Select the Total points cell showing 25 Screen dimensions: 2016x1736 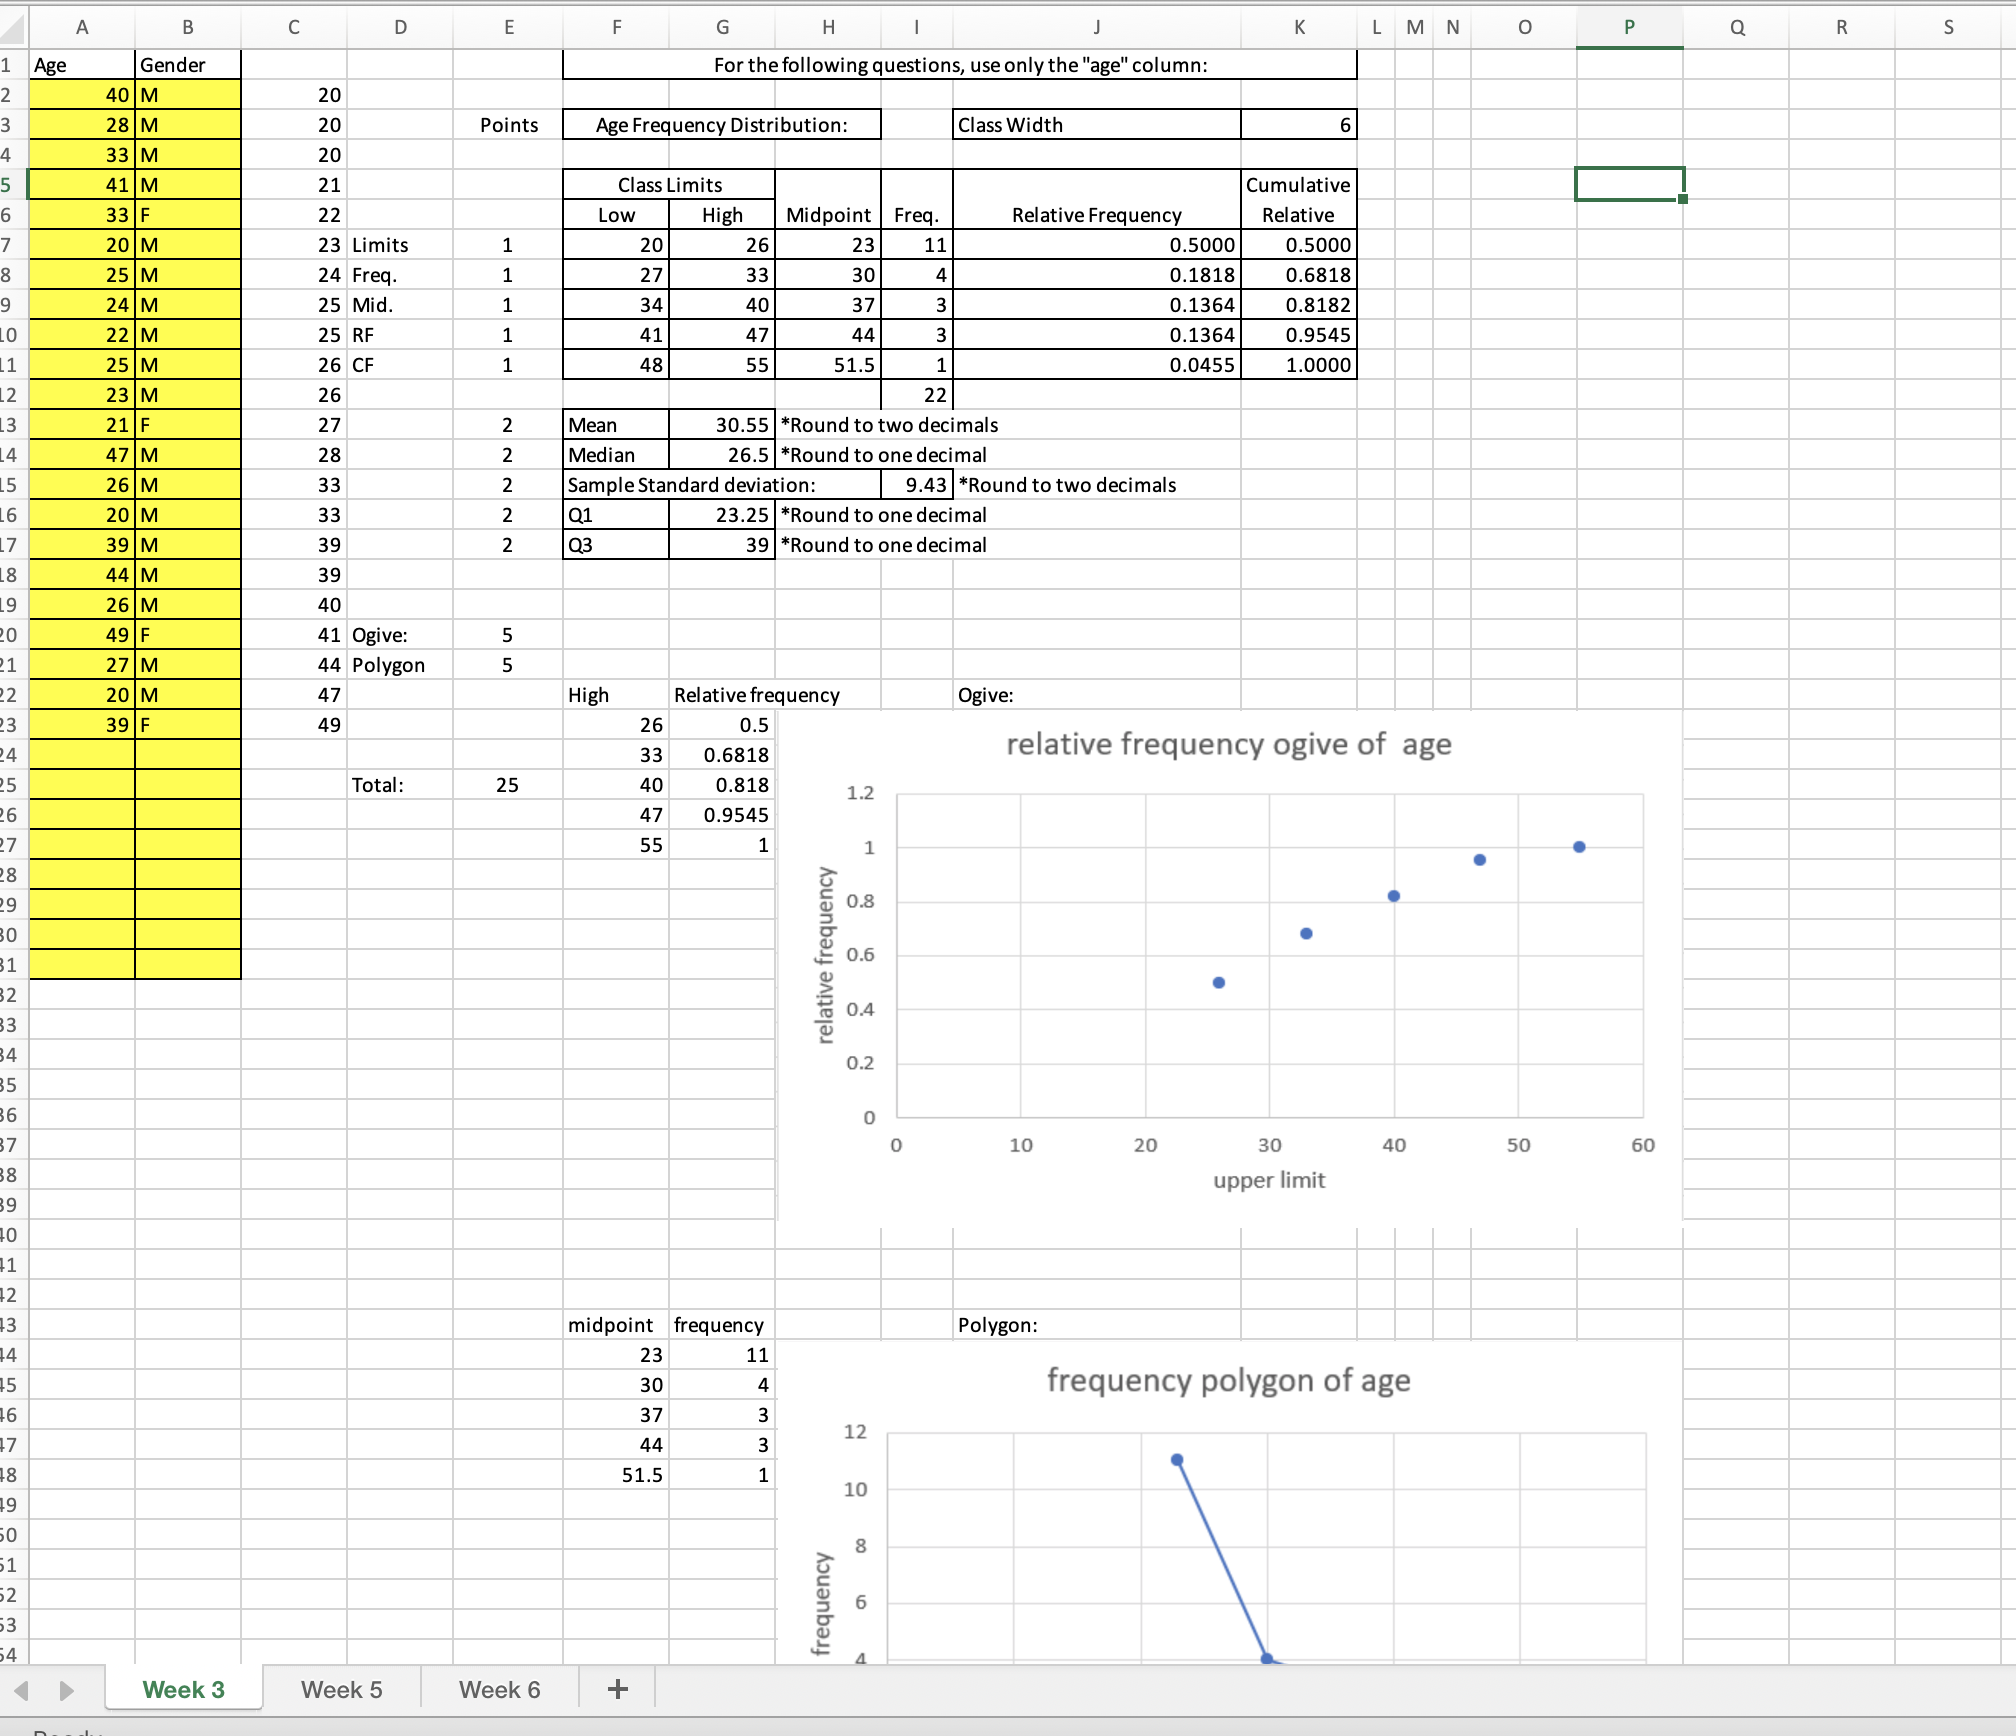pos(508,785)
